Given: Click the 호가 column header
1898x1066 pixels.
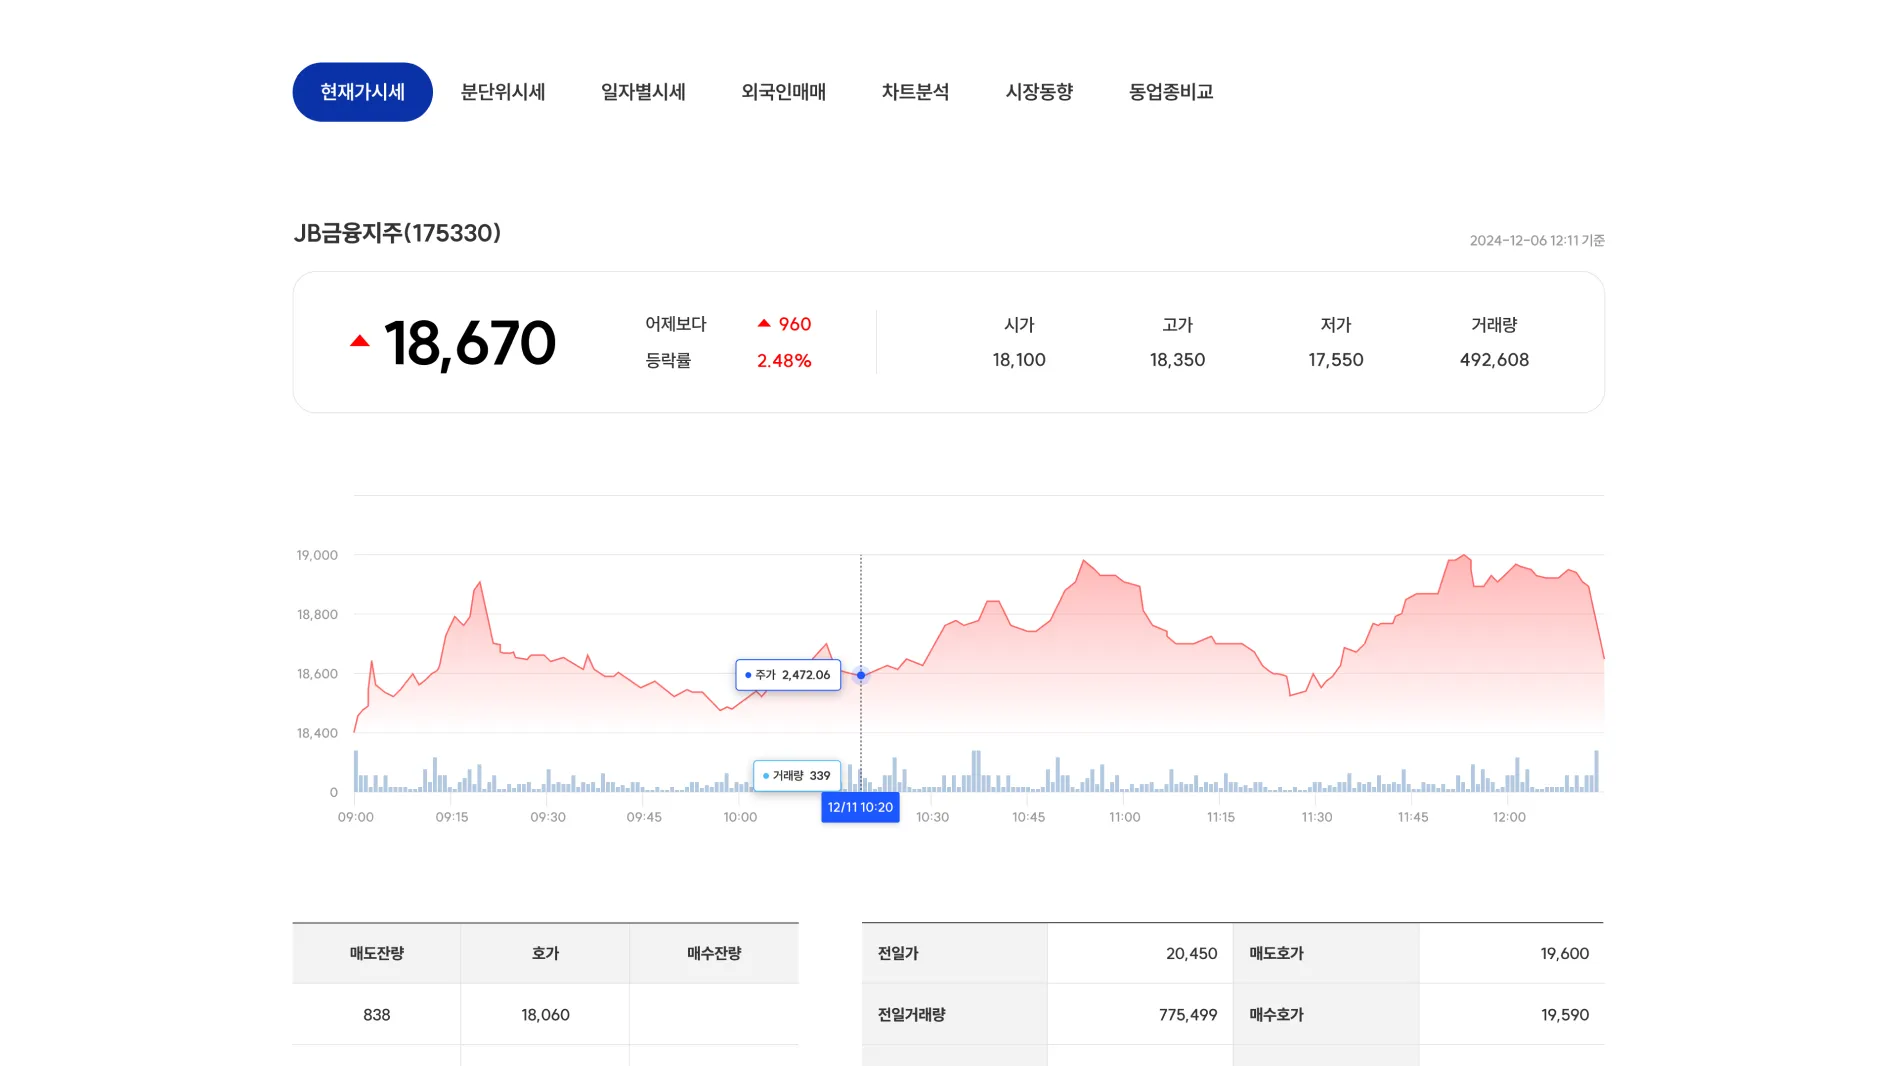Looking at the screenshot, I should [545, 954].
